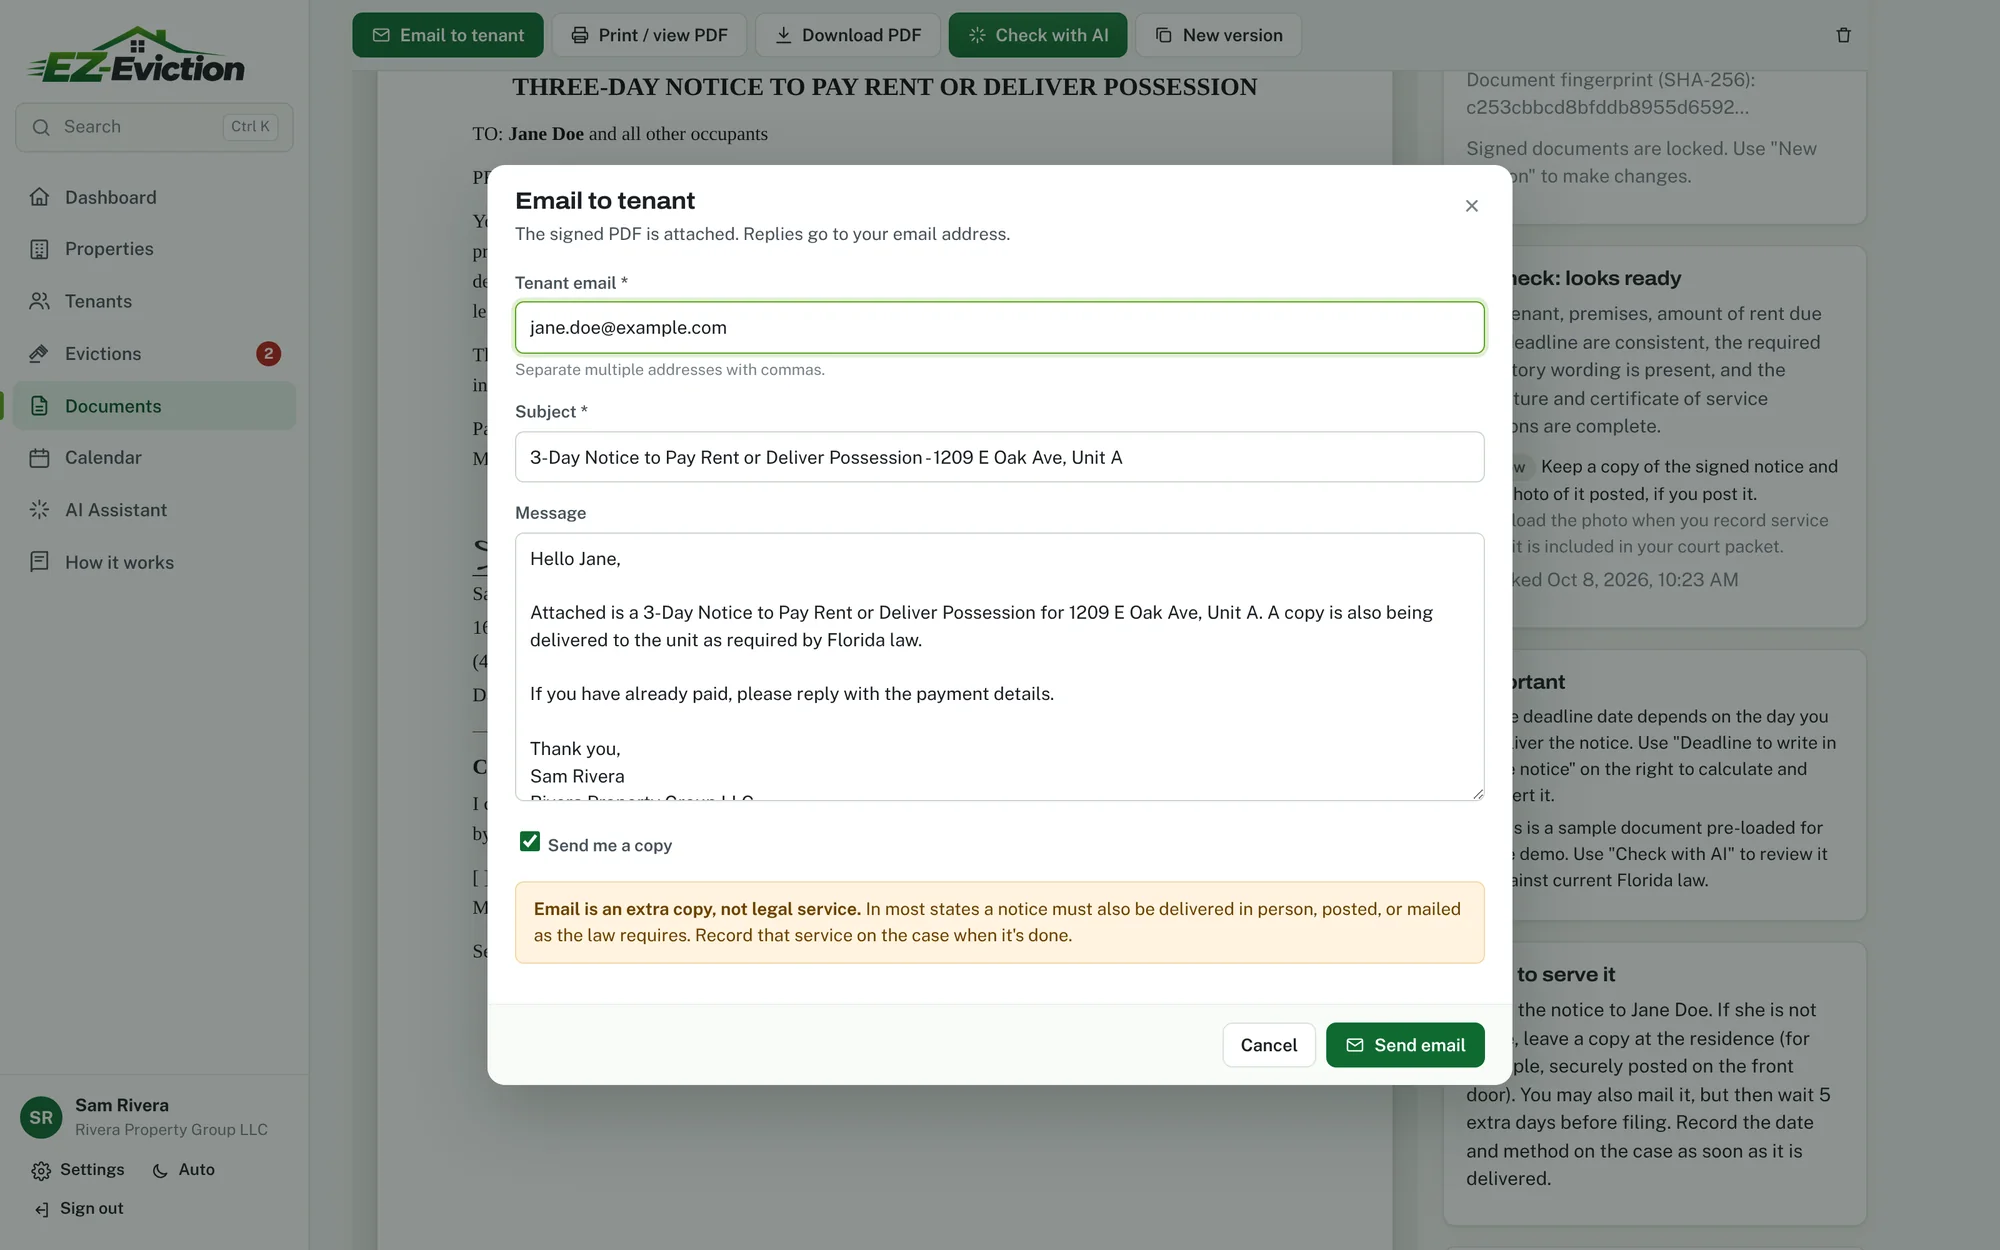Toggle the Send me a copy checkbox

530,842
